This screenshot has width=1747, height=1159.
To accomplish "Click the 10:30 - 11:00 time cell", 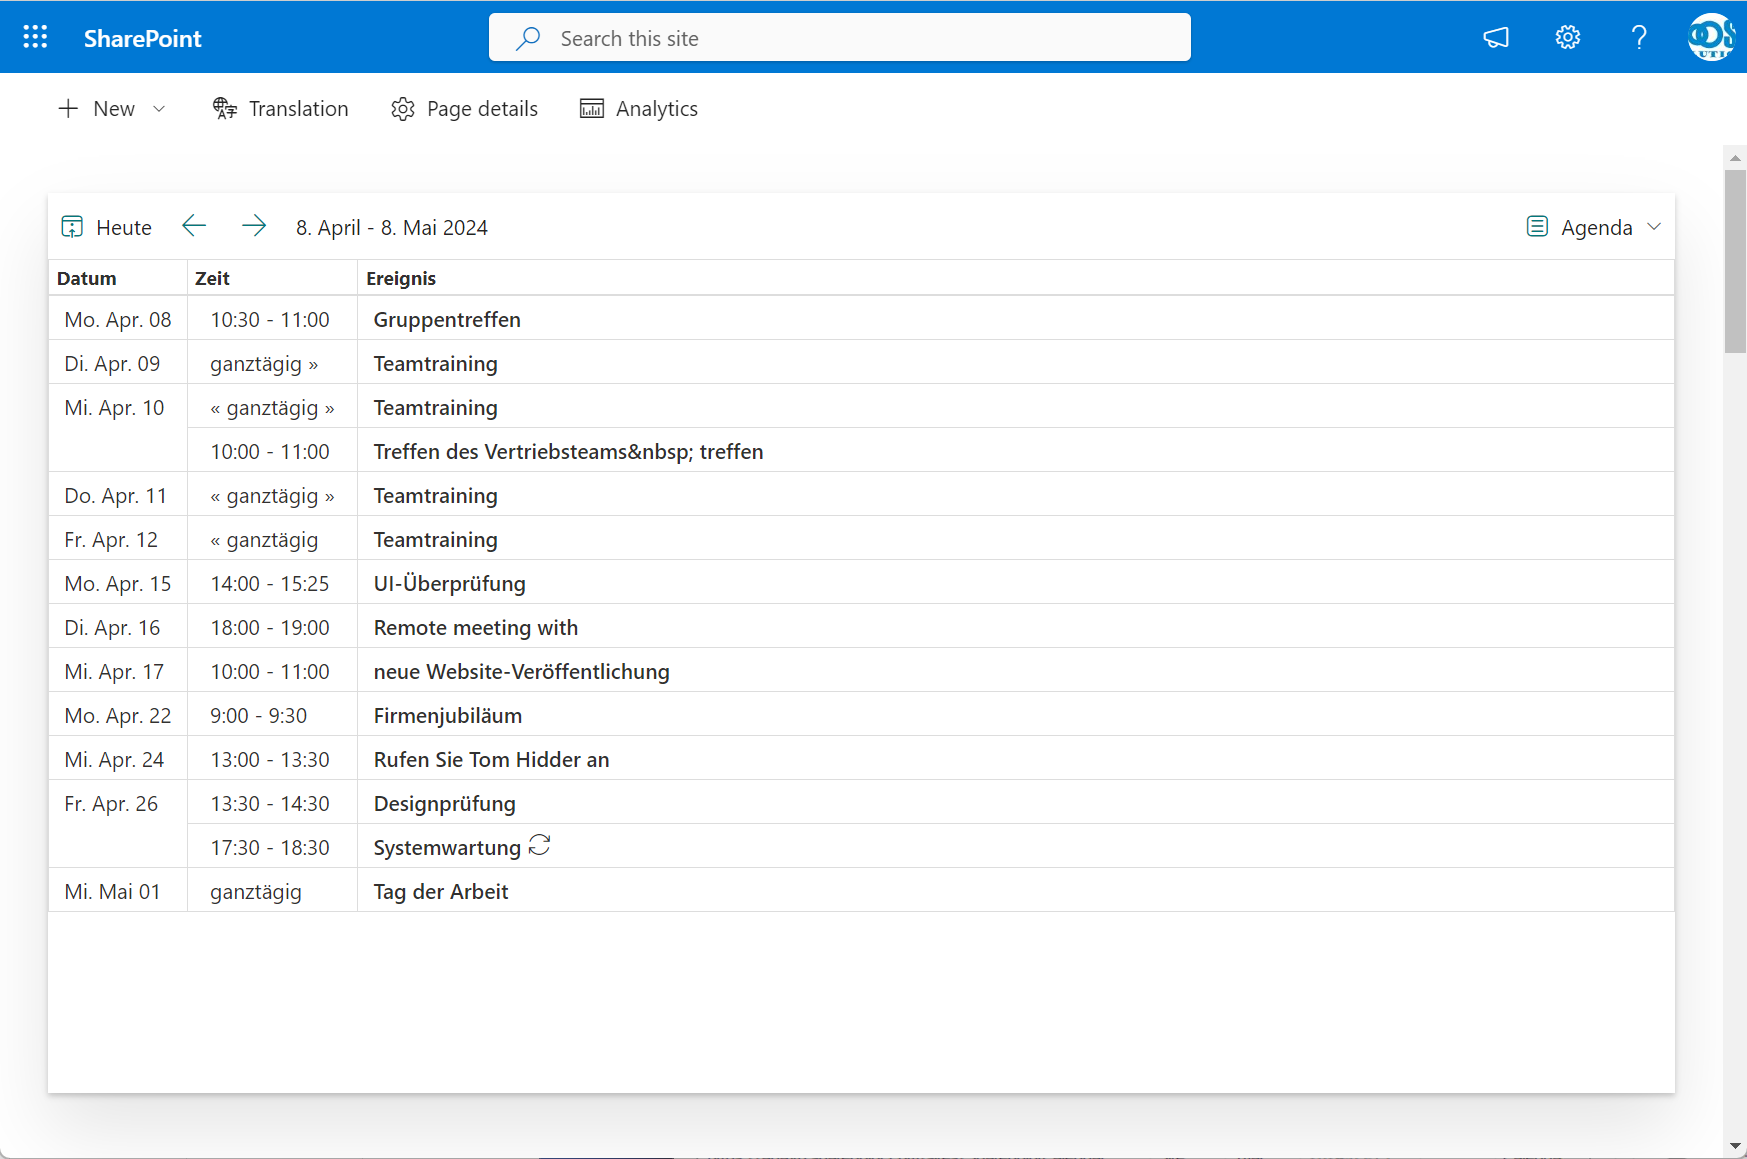I will point(270,320).
